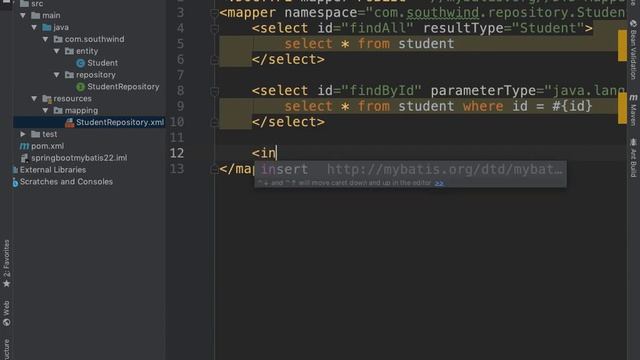The width and height of the screenshot is (640, 360).
Task: Click the Favorites star icon
Action: tap(6, 283)
